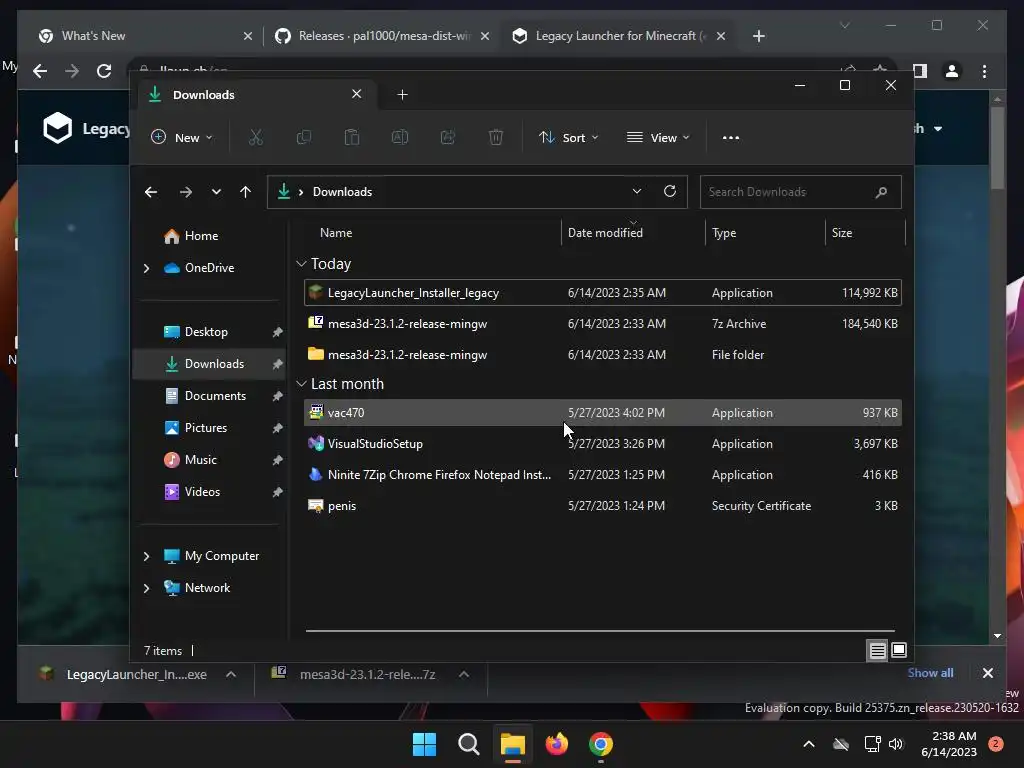Open the Sort dropdown menu

(568, 138)
